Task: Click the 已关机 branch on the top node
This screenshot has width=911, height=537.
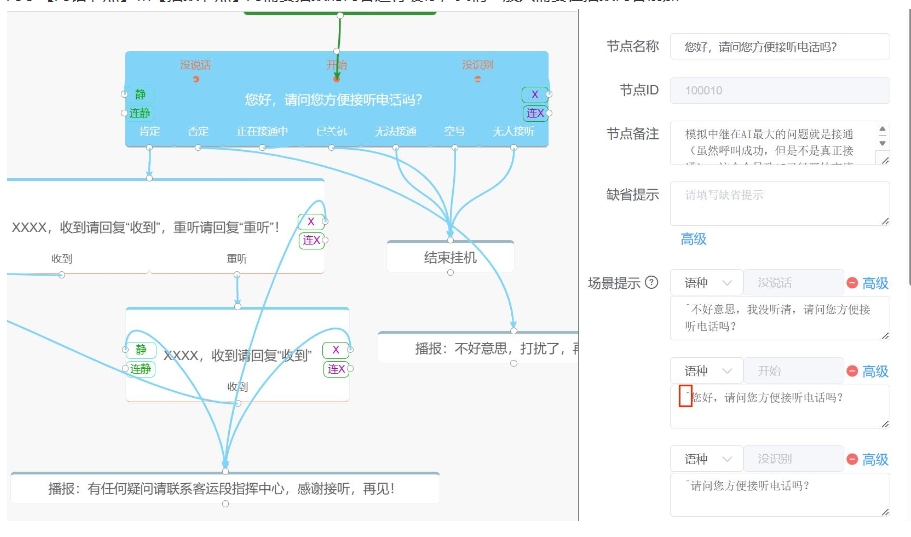Action: pyautogui.click(x=332, y=131)
